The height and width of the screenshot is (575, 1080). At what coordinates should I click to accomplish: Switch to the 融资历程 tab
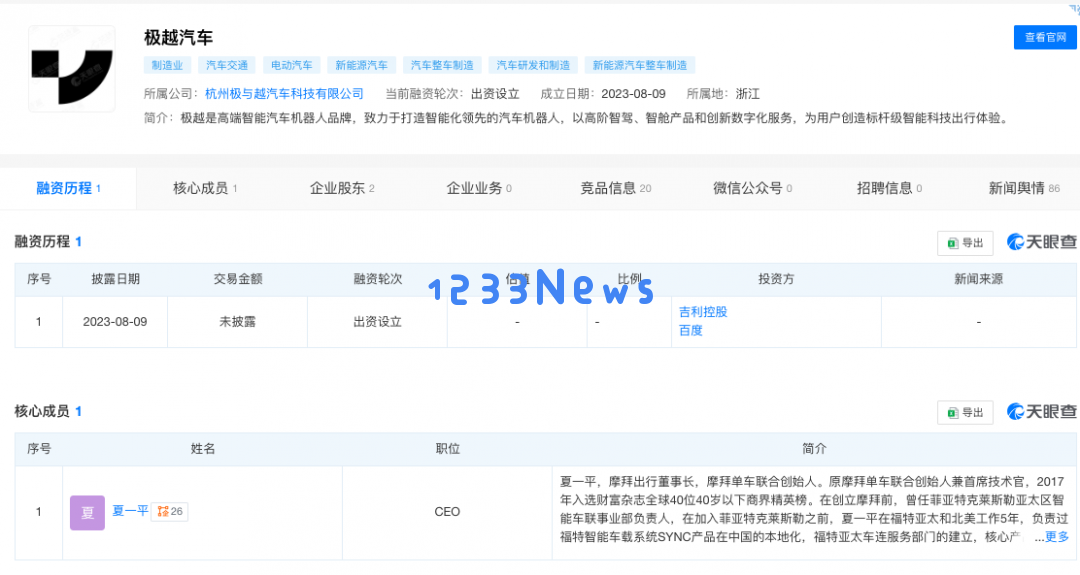click(68, 188)
